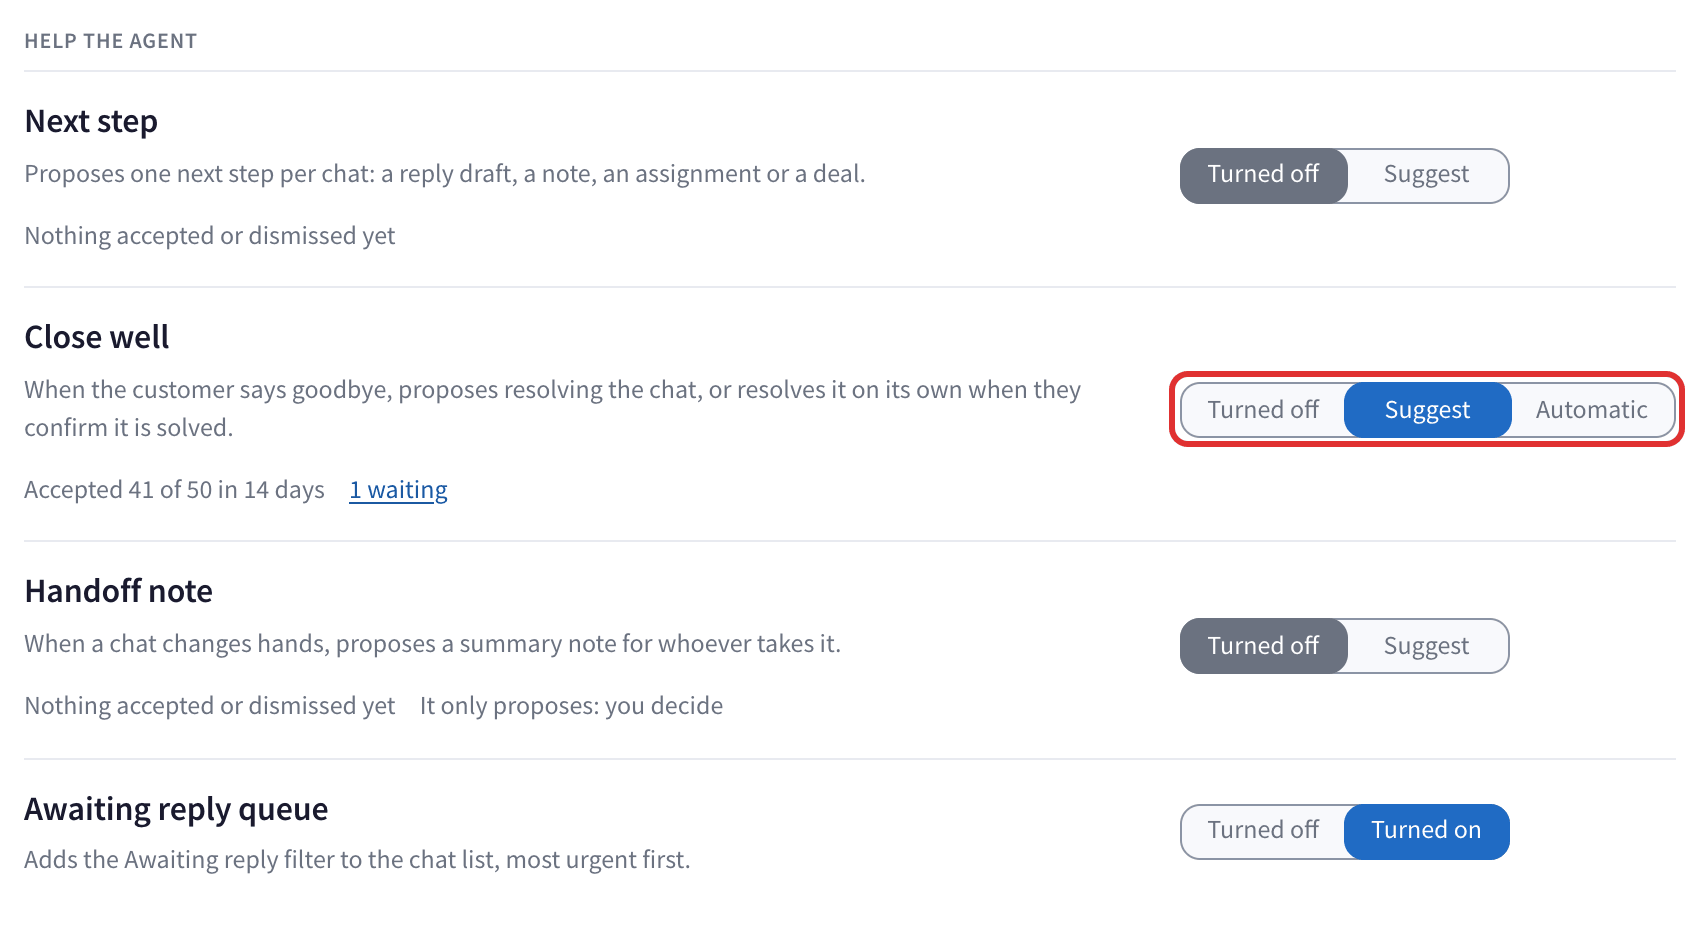1700x936 pixels.
Task: Select Turned off for Handoff note
Action: (x=1263, y=647)
